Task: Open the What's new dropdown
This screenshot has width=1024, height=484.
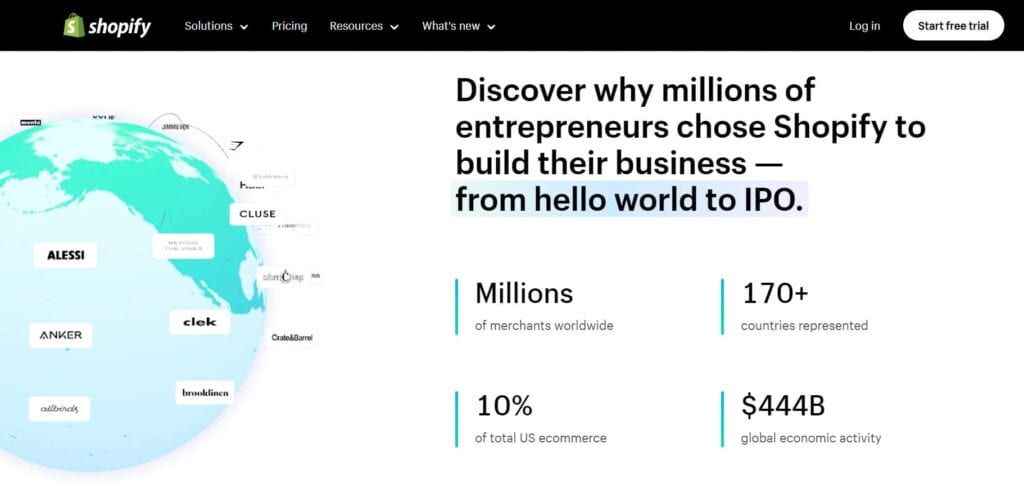Action: [x=458, y=26]
